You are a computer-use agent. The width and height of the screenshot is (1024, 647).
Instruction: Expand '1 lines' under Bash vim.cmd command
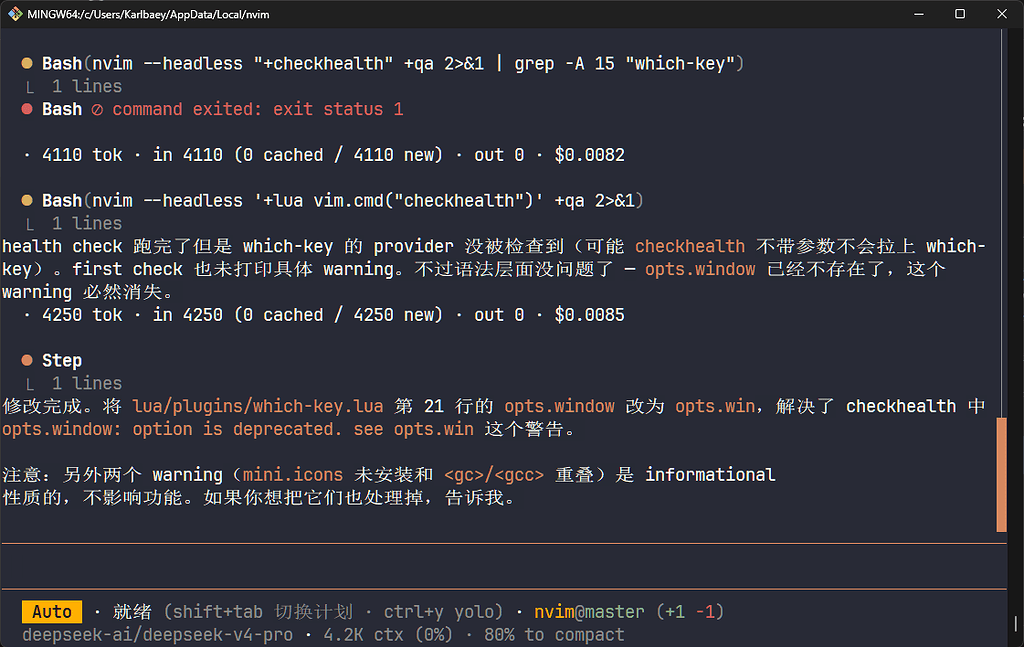(x=87, y=223)
